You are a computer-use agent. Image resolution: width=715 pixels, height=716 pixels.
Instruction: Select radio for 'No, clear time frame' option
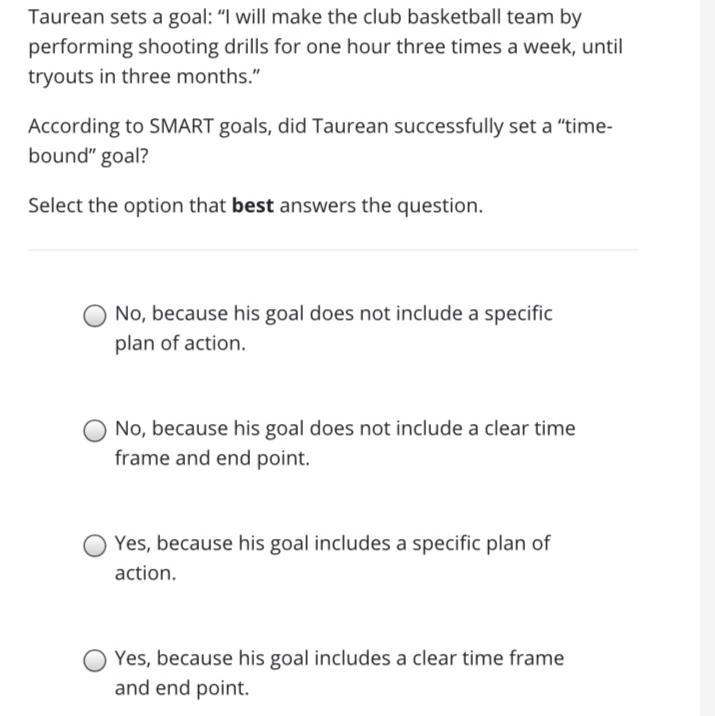95,431
